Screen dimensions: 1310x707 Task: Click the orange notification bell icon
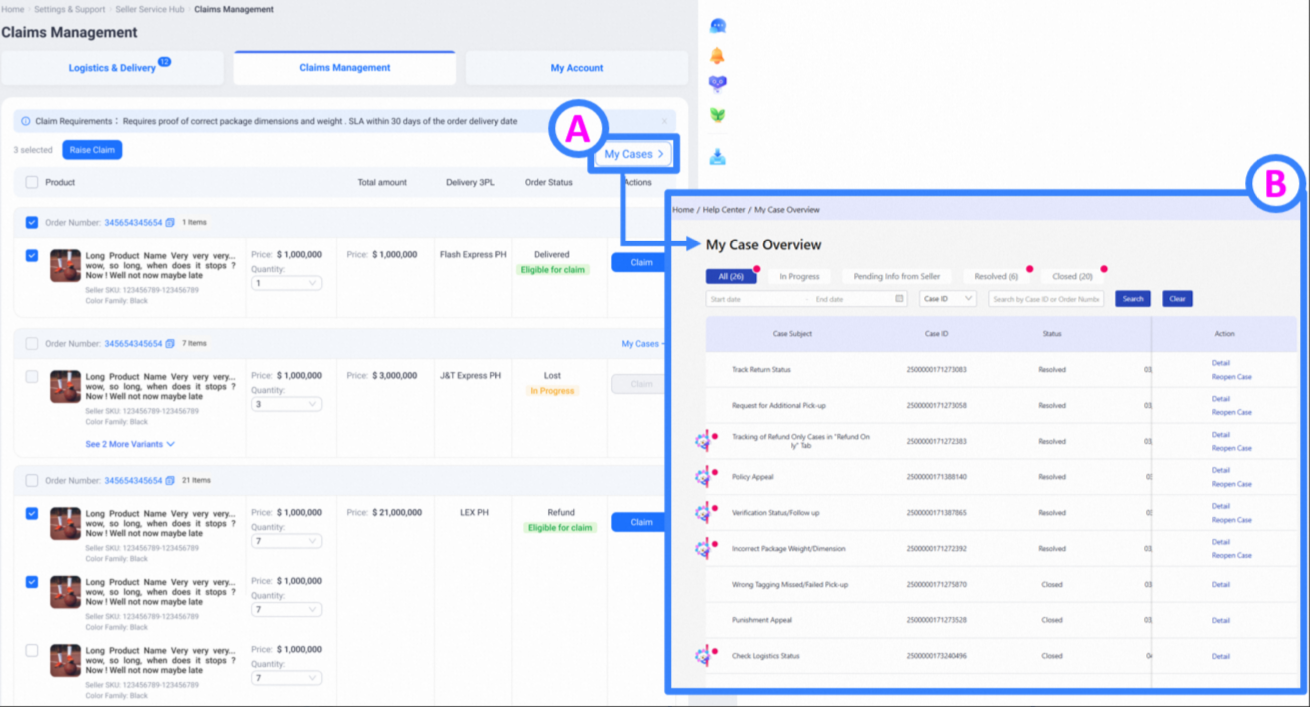click(717, 56)
